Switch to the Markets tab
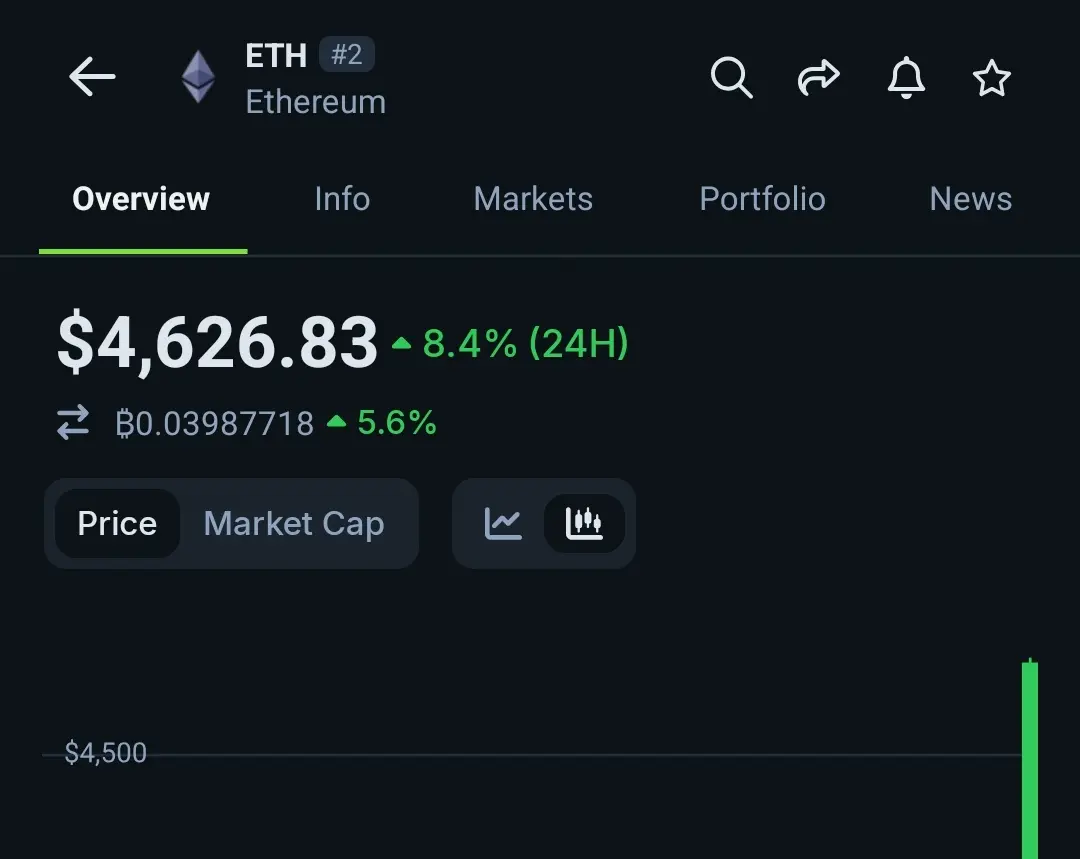The height and width of the screenshot is (859, 1080). 533,199
